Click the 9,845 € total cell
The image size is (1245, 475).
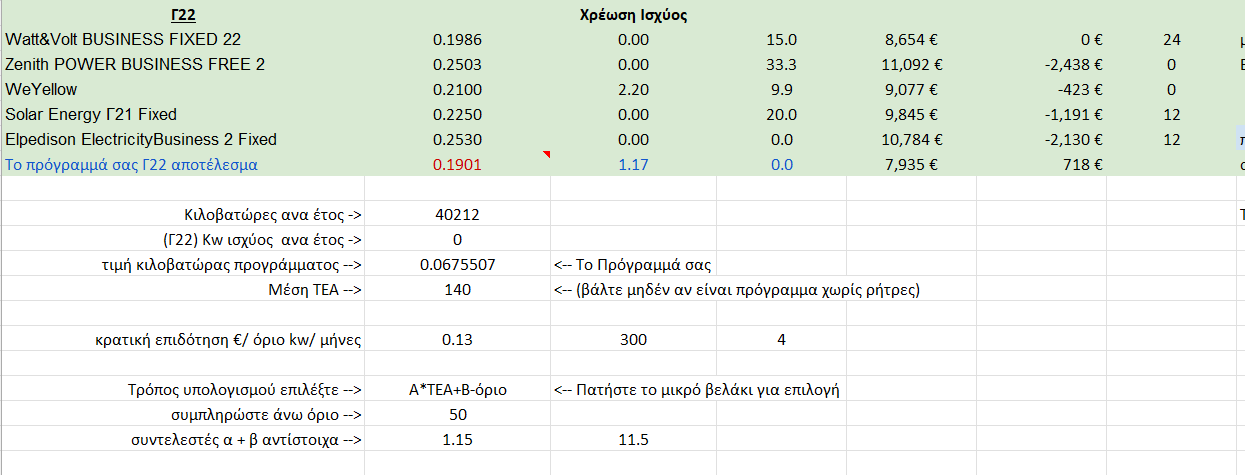coord(912,115)
